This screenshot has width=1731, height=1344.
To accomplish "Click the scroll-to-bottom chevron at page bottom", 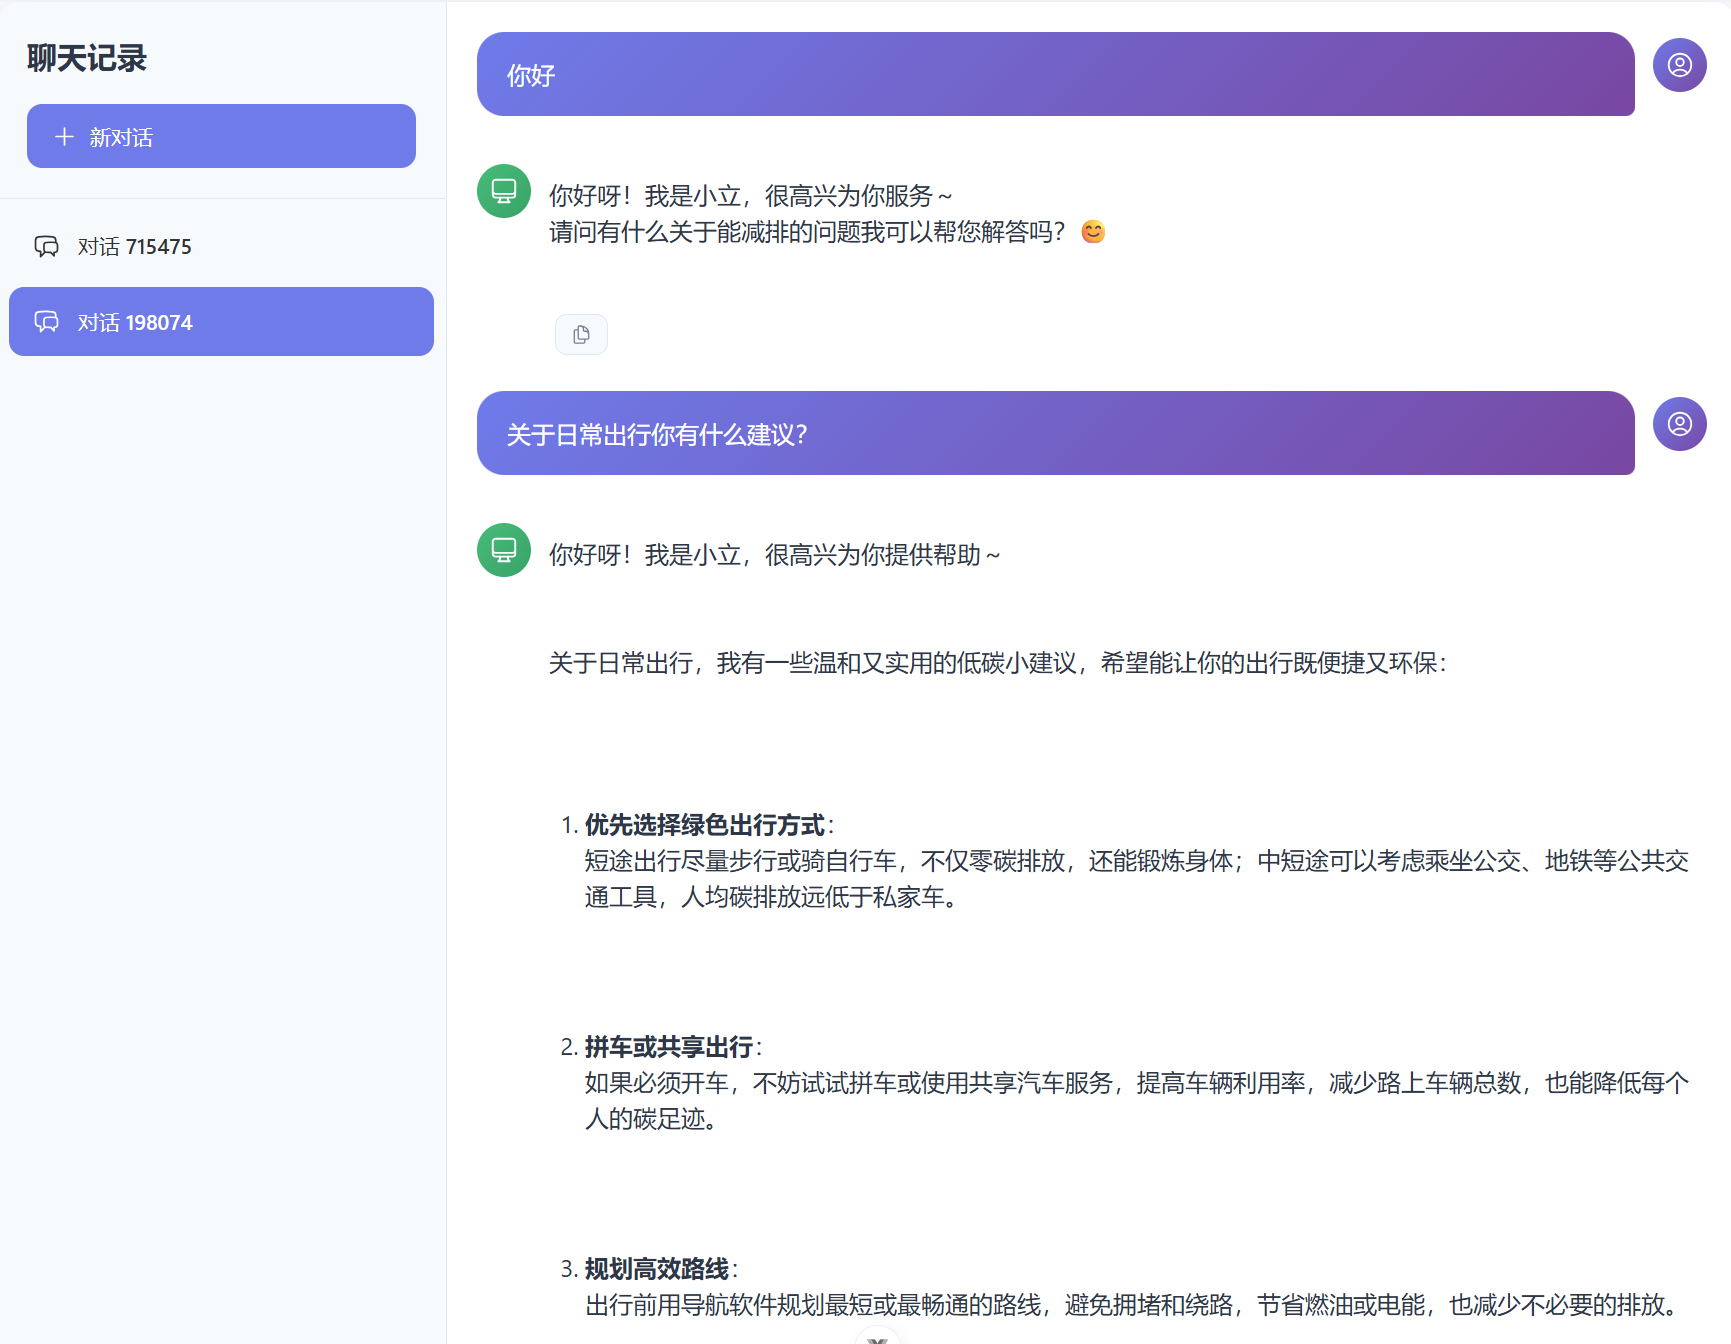I will pyautogui.click(x=878, y=1338).
